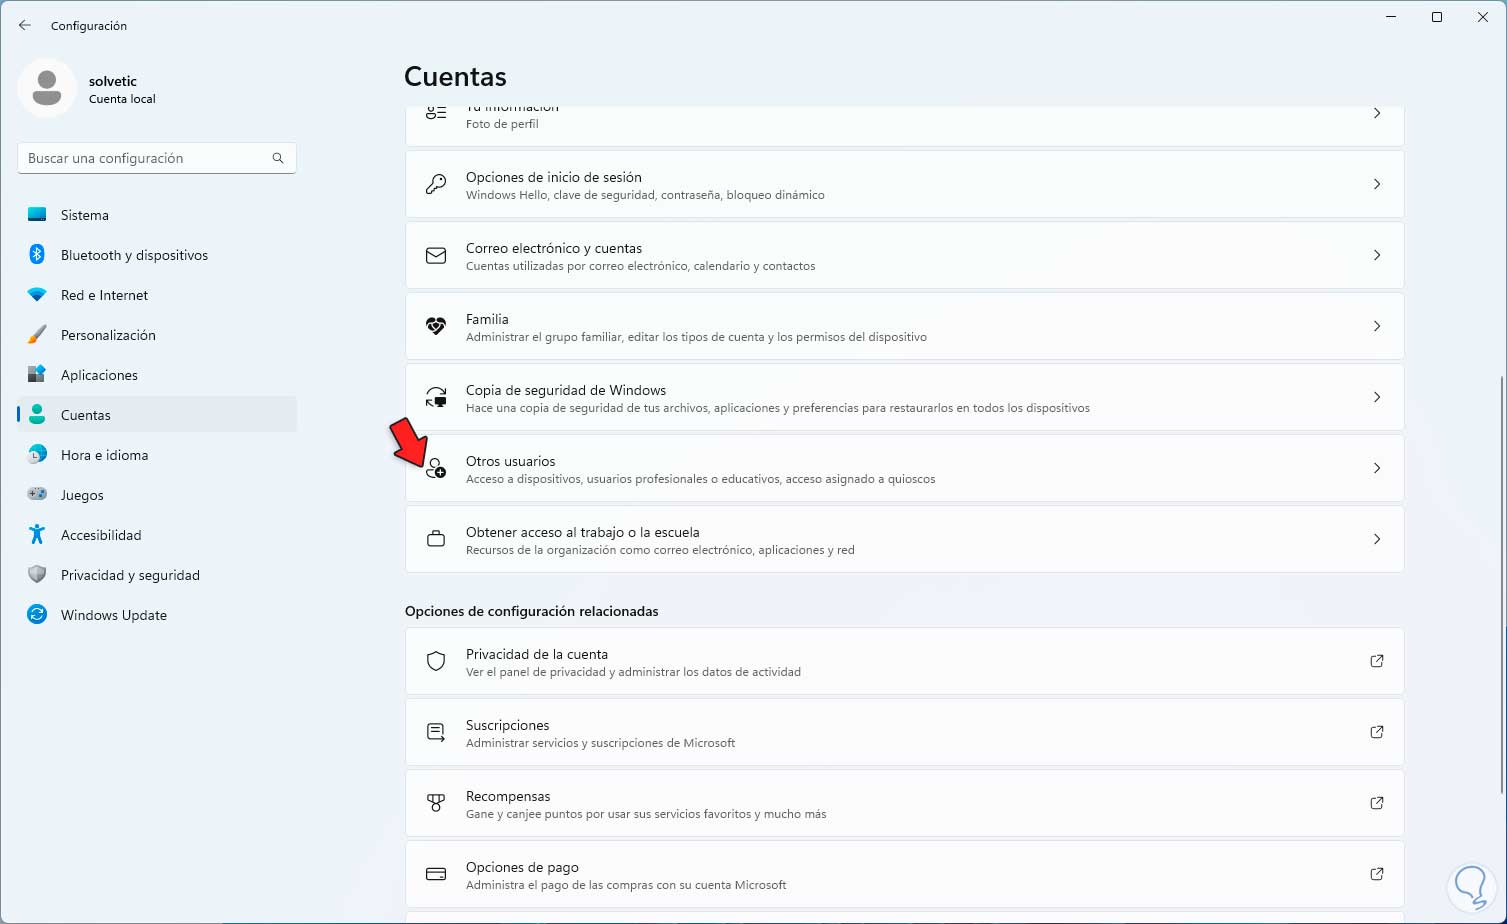This screenshot has width=1507, height=924.
Task: Click the Hora e idioma clock icon
Action: point(37,455)
